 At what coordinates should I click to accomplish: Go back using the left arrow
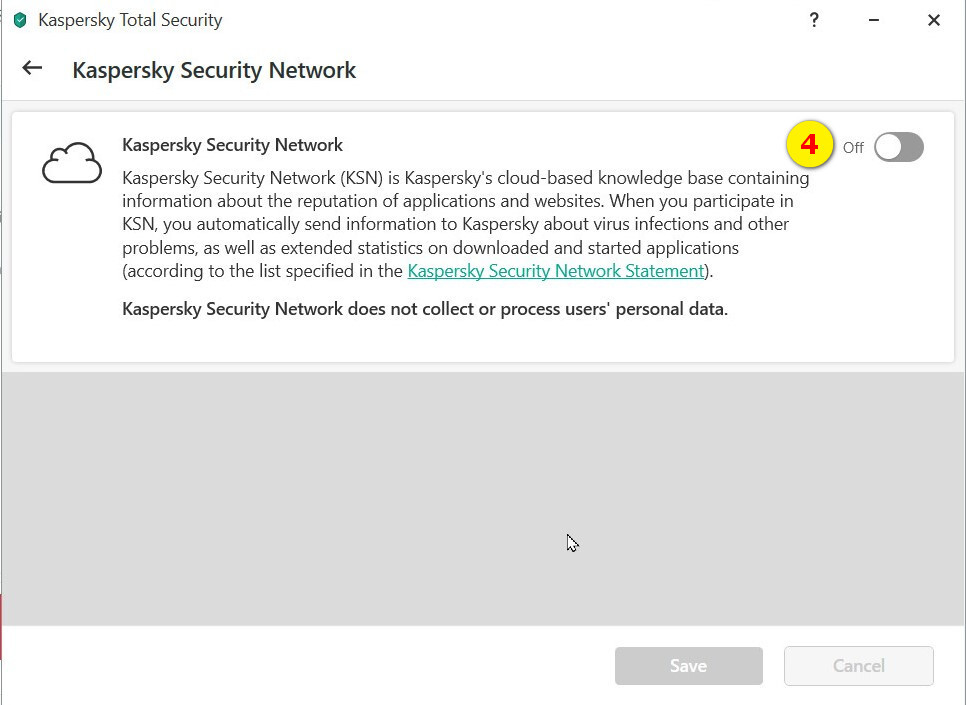click(33, 68)
